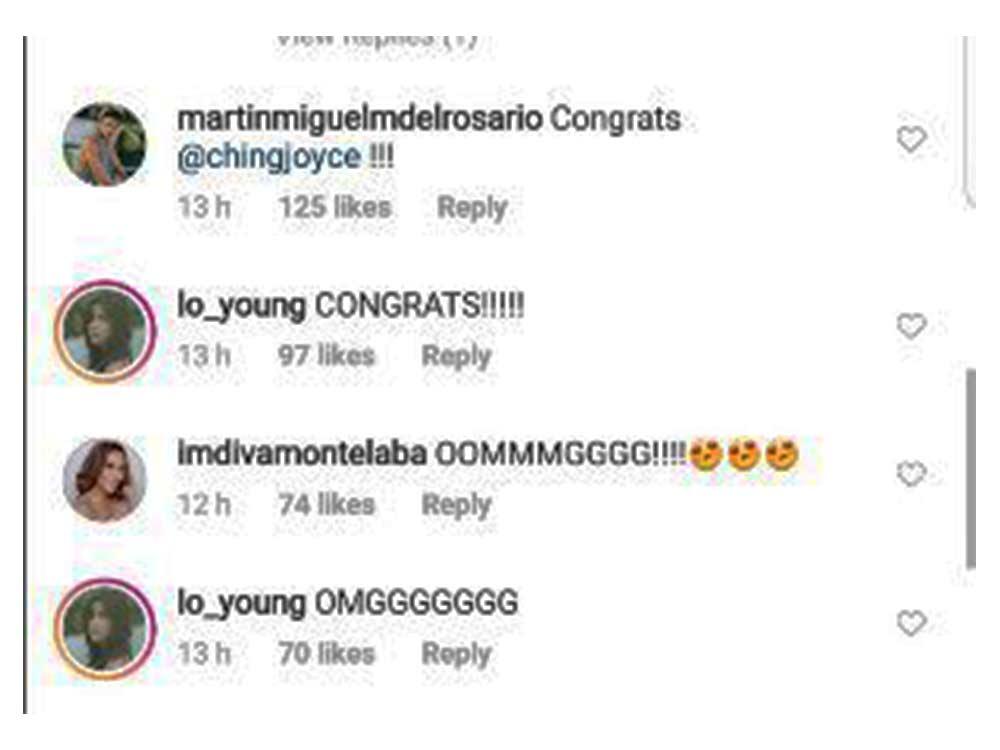Tap heart on lo_young's CONGRATS comment

pos(911,327)
